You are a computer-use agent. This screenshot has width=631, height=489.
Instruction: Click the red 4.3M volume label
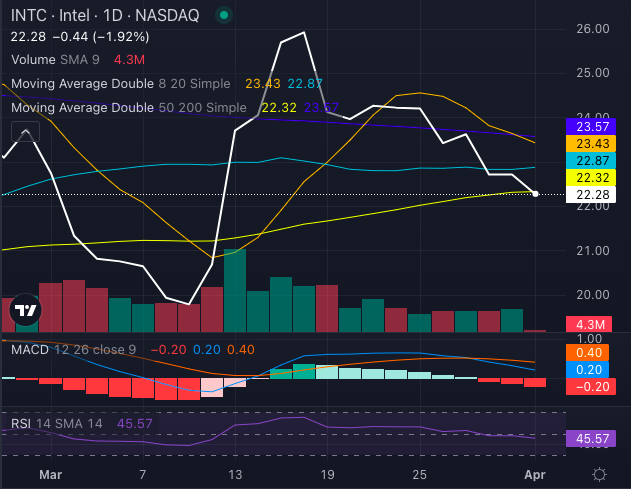click(x=597, y=324)
